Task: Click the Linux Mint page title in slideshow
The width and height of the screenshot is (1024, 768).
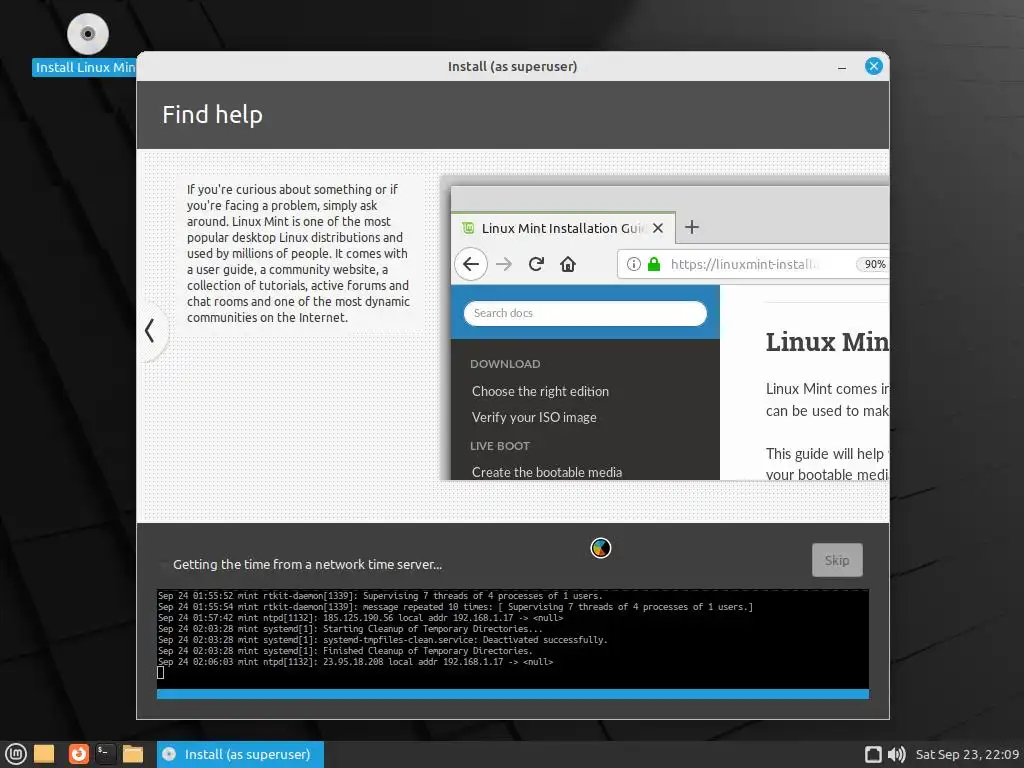Action: point(827,342)
